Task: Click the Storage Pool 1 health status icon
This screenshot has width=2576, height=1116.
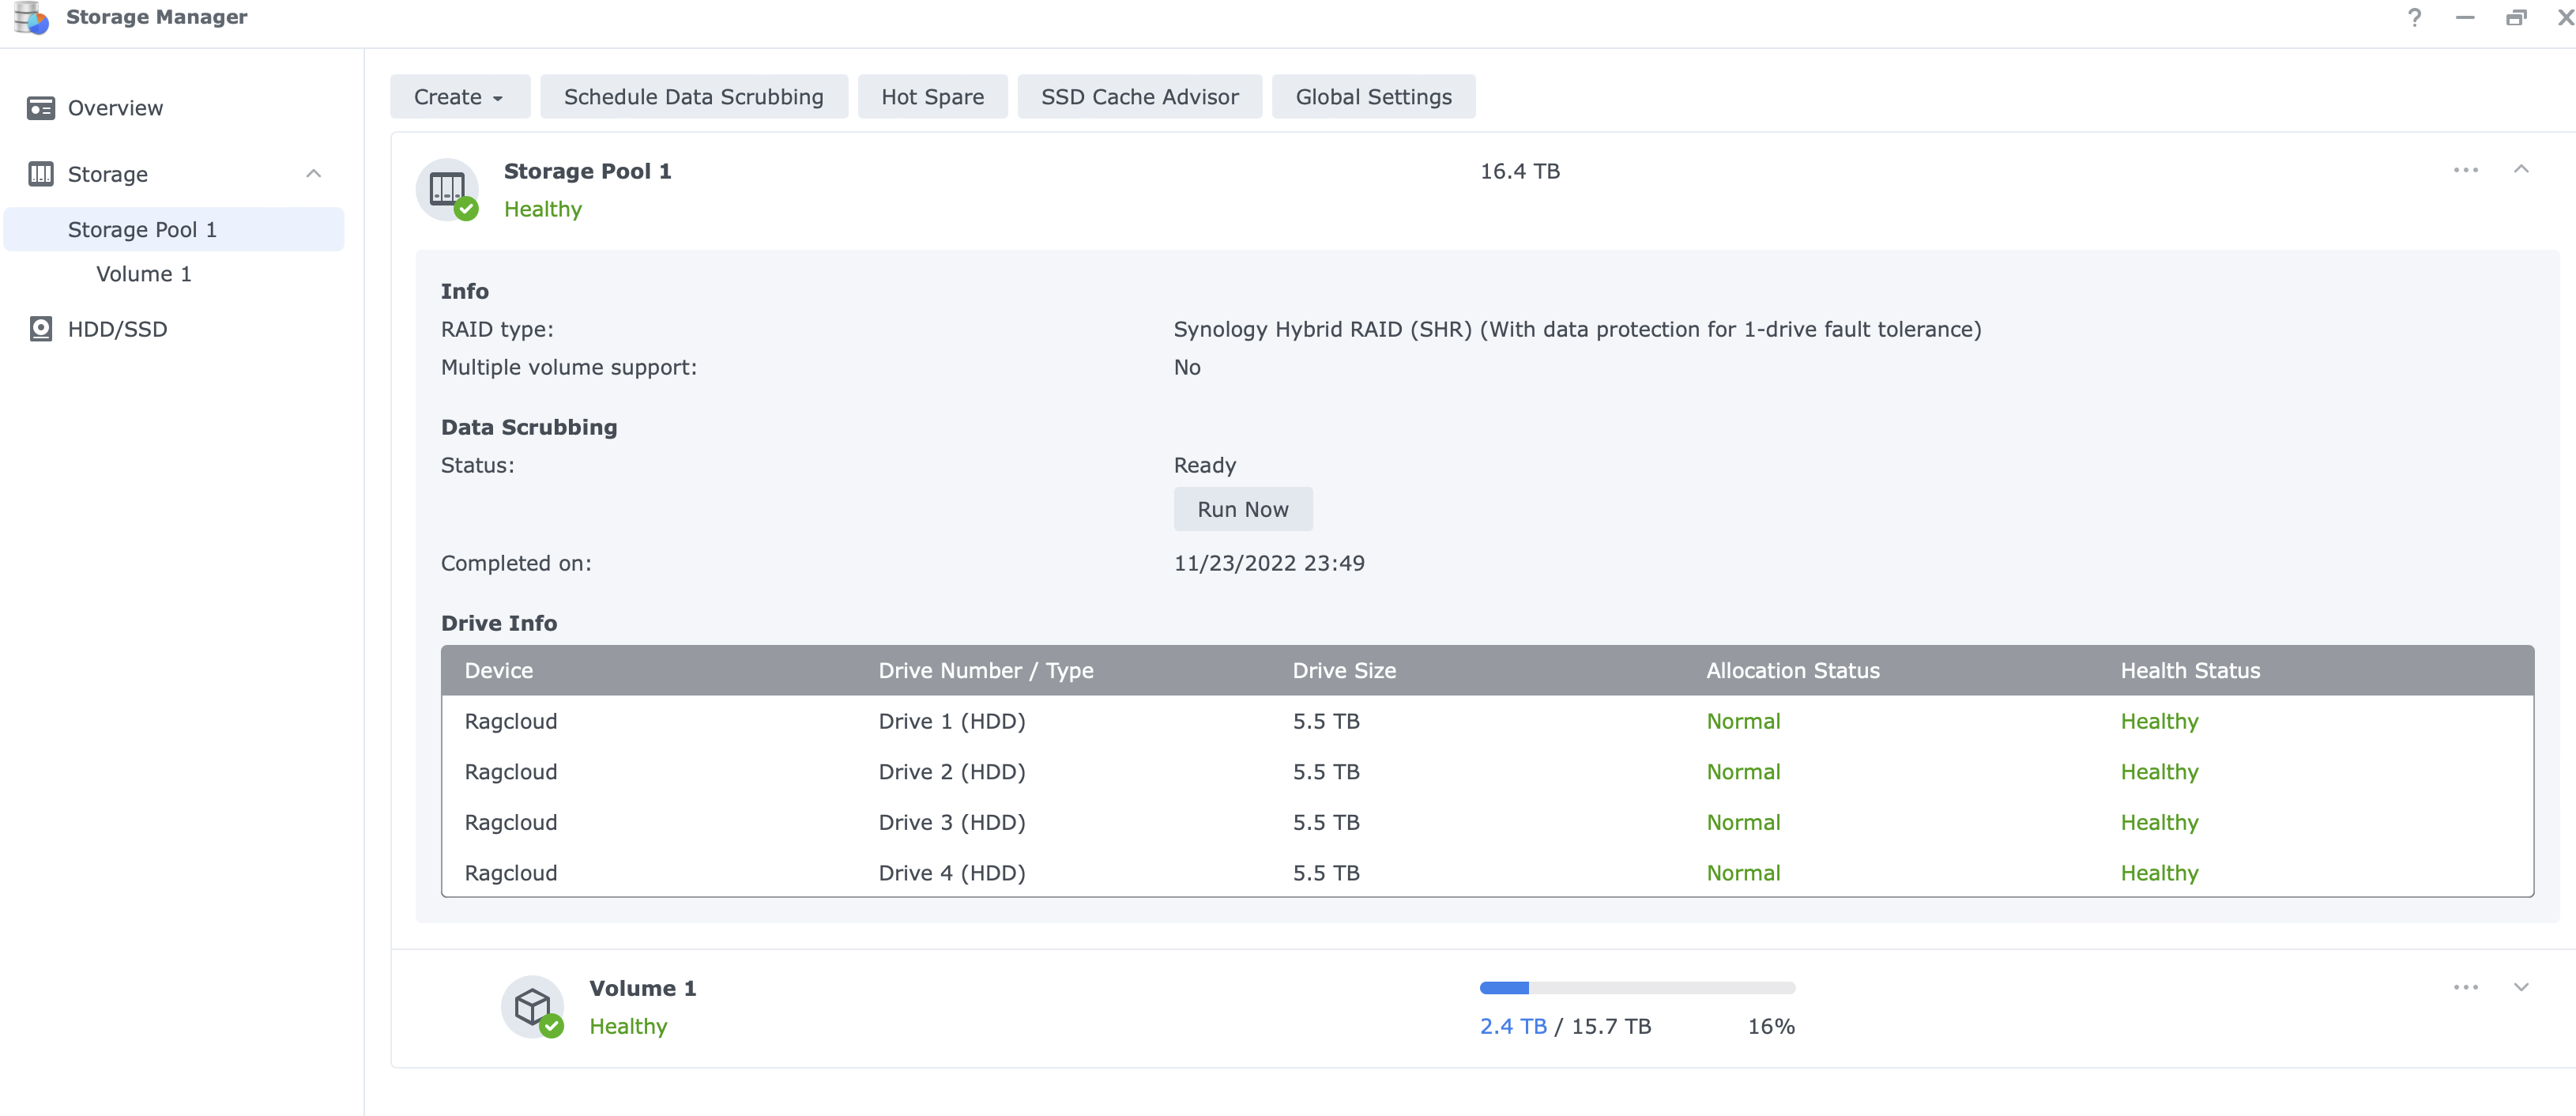Action: point(466,209)
